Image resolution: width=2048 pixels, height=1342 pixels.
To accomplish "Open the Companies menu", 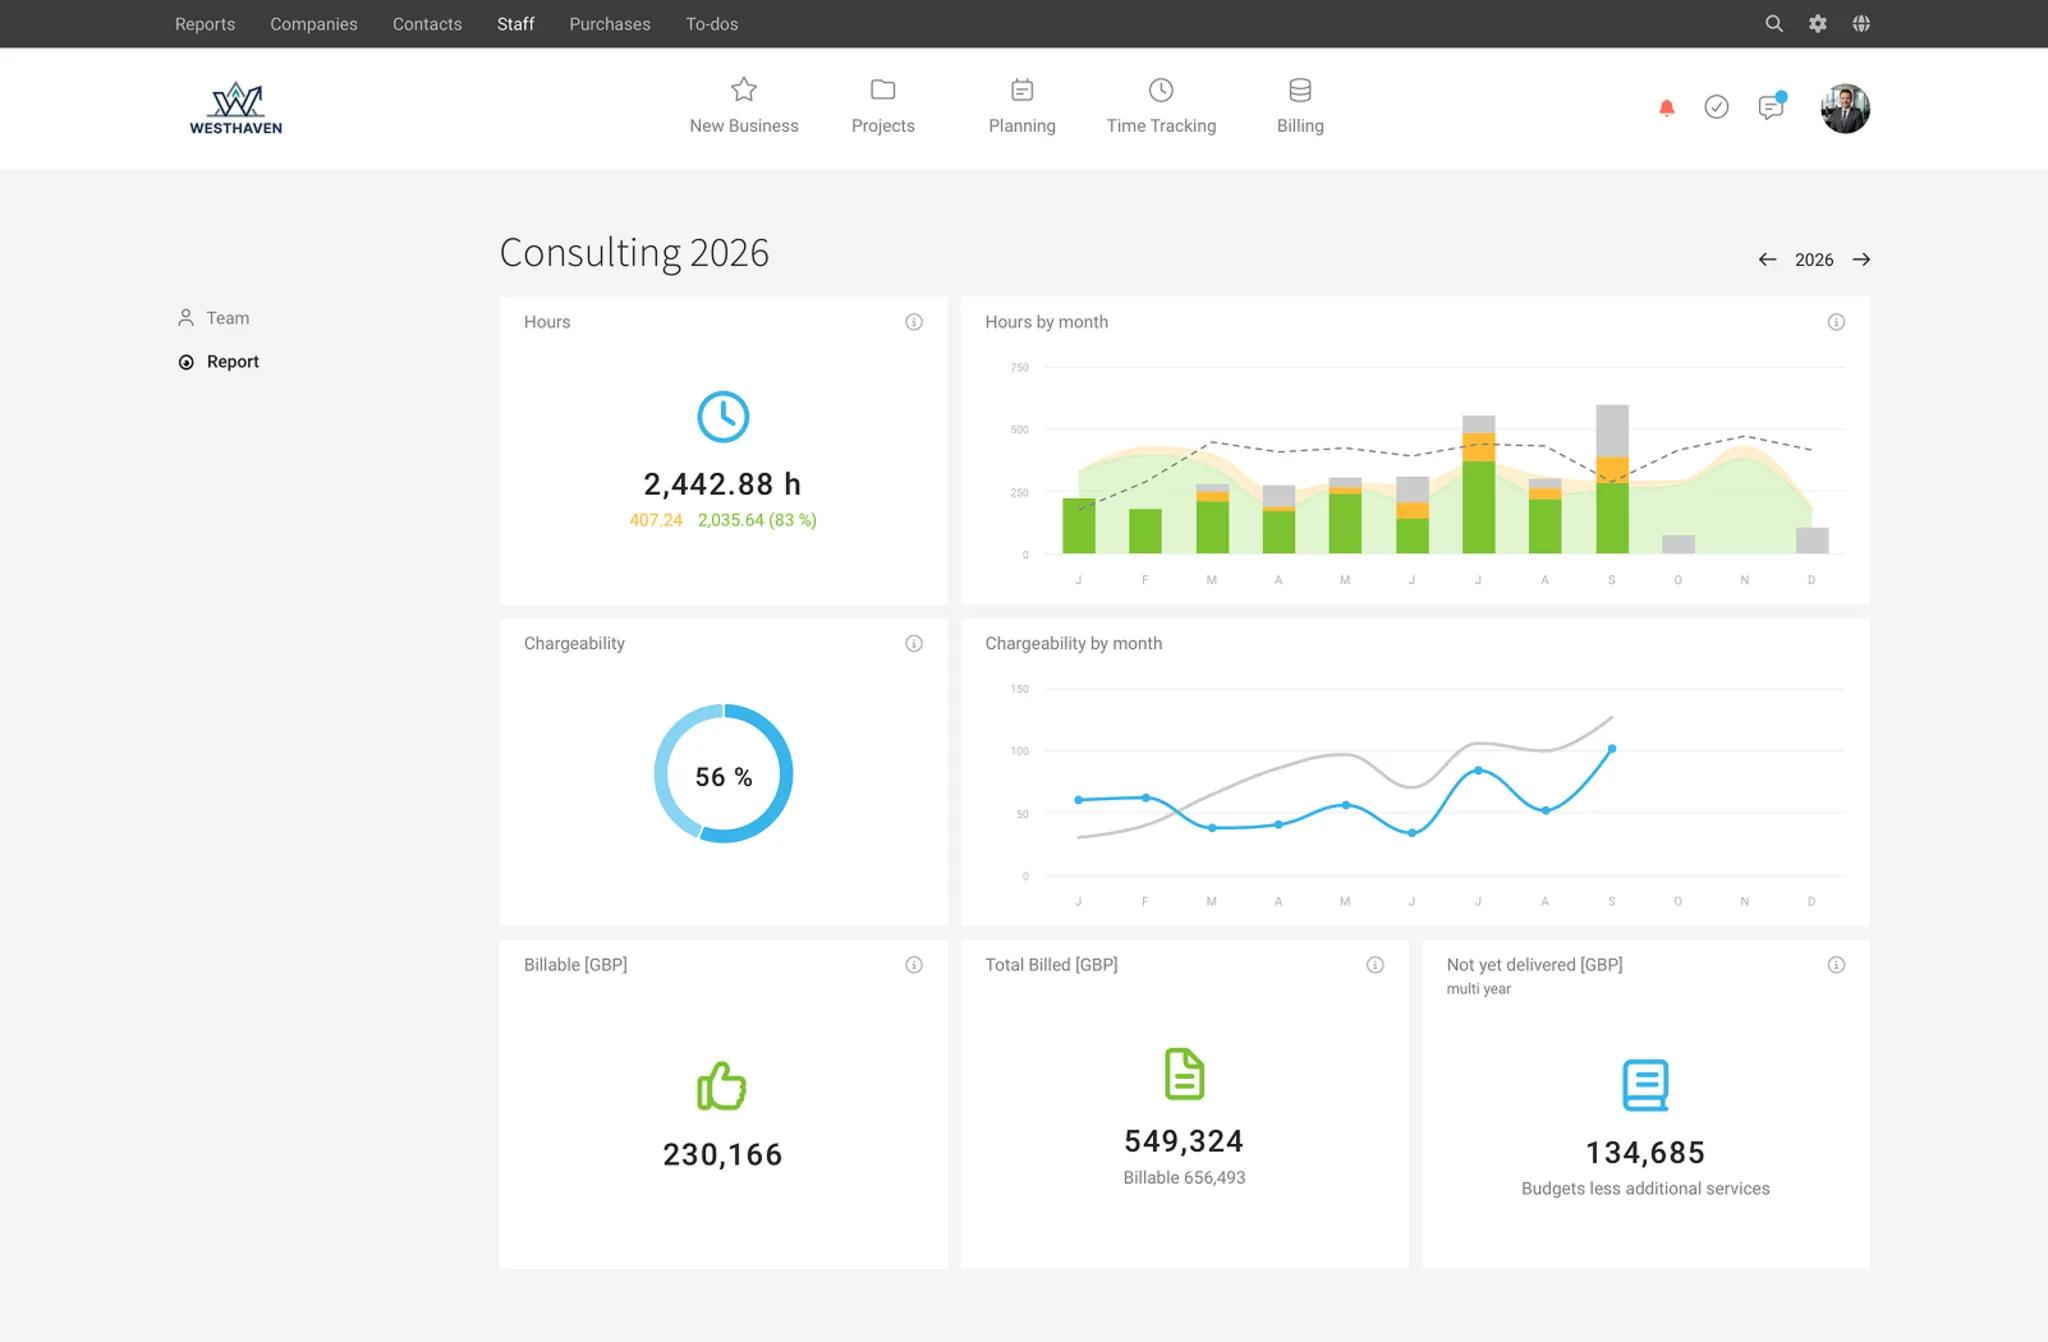I will pos(313,24).
